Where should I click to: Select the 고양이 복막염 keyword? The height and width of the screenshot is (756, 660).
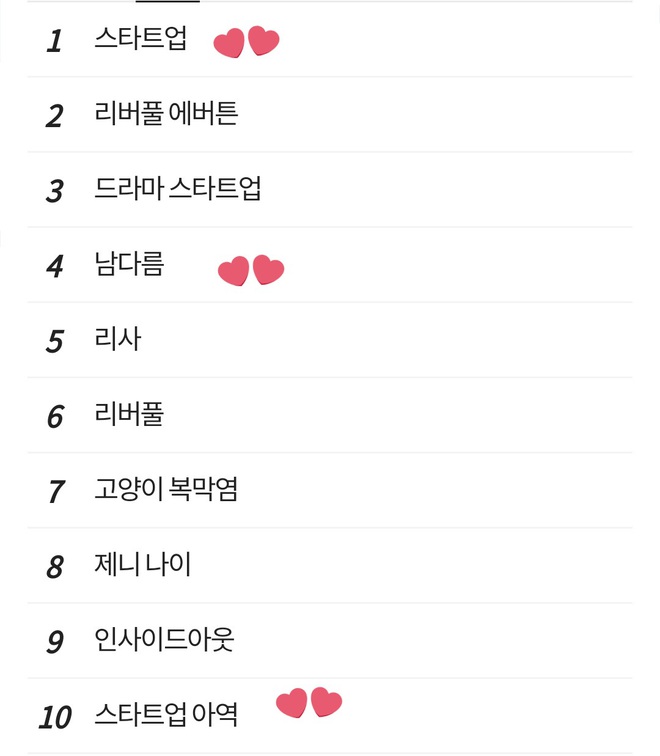[166, 489]
